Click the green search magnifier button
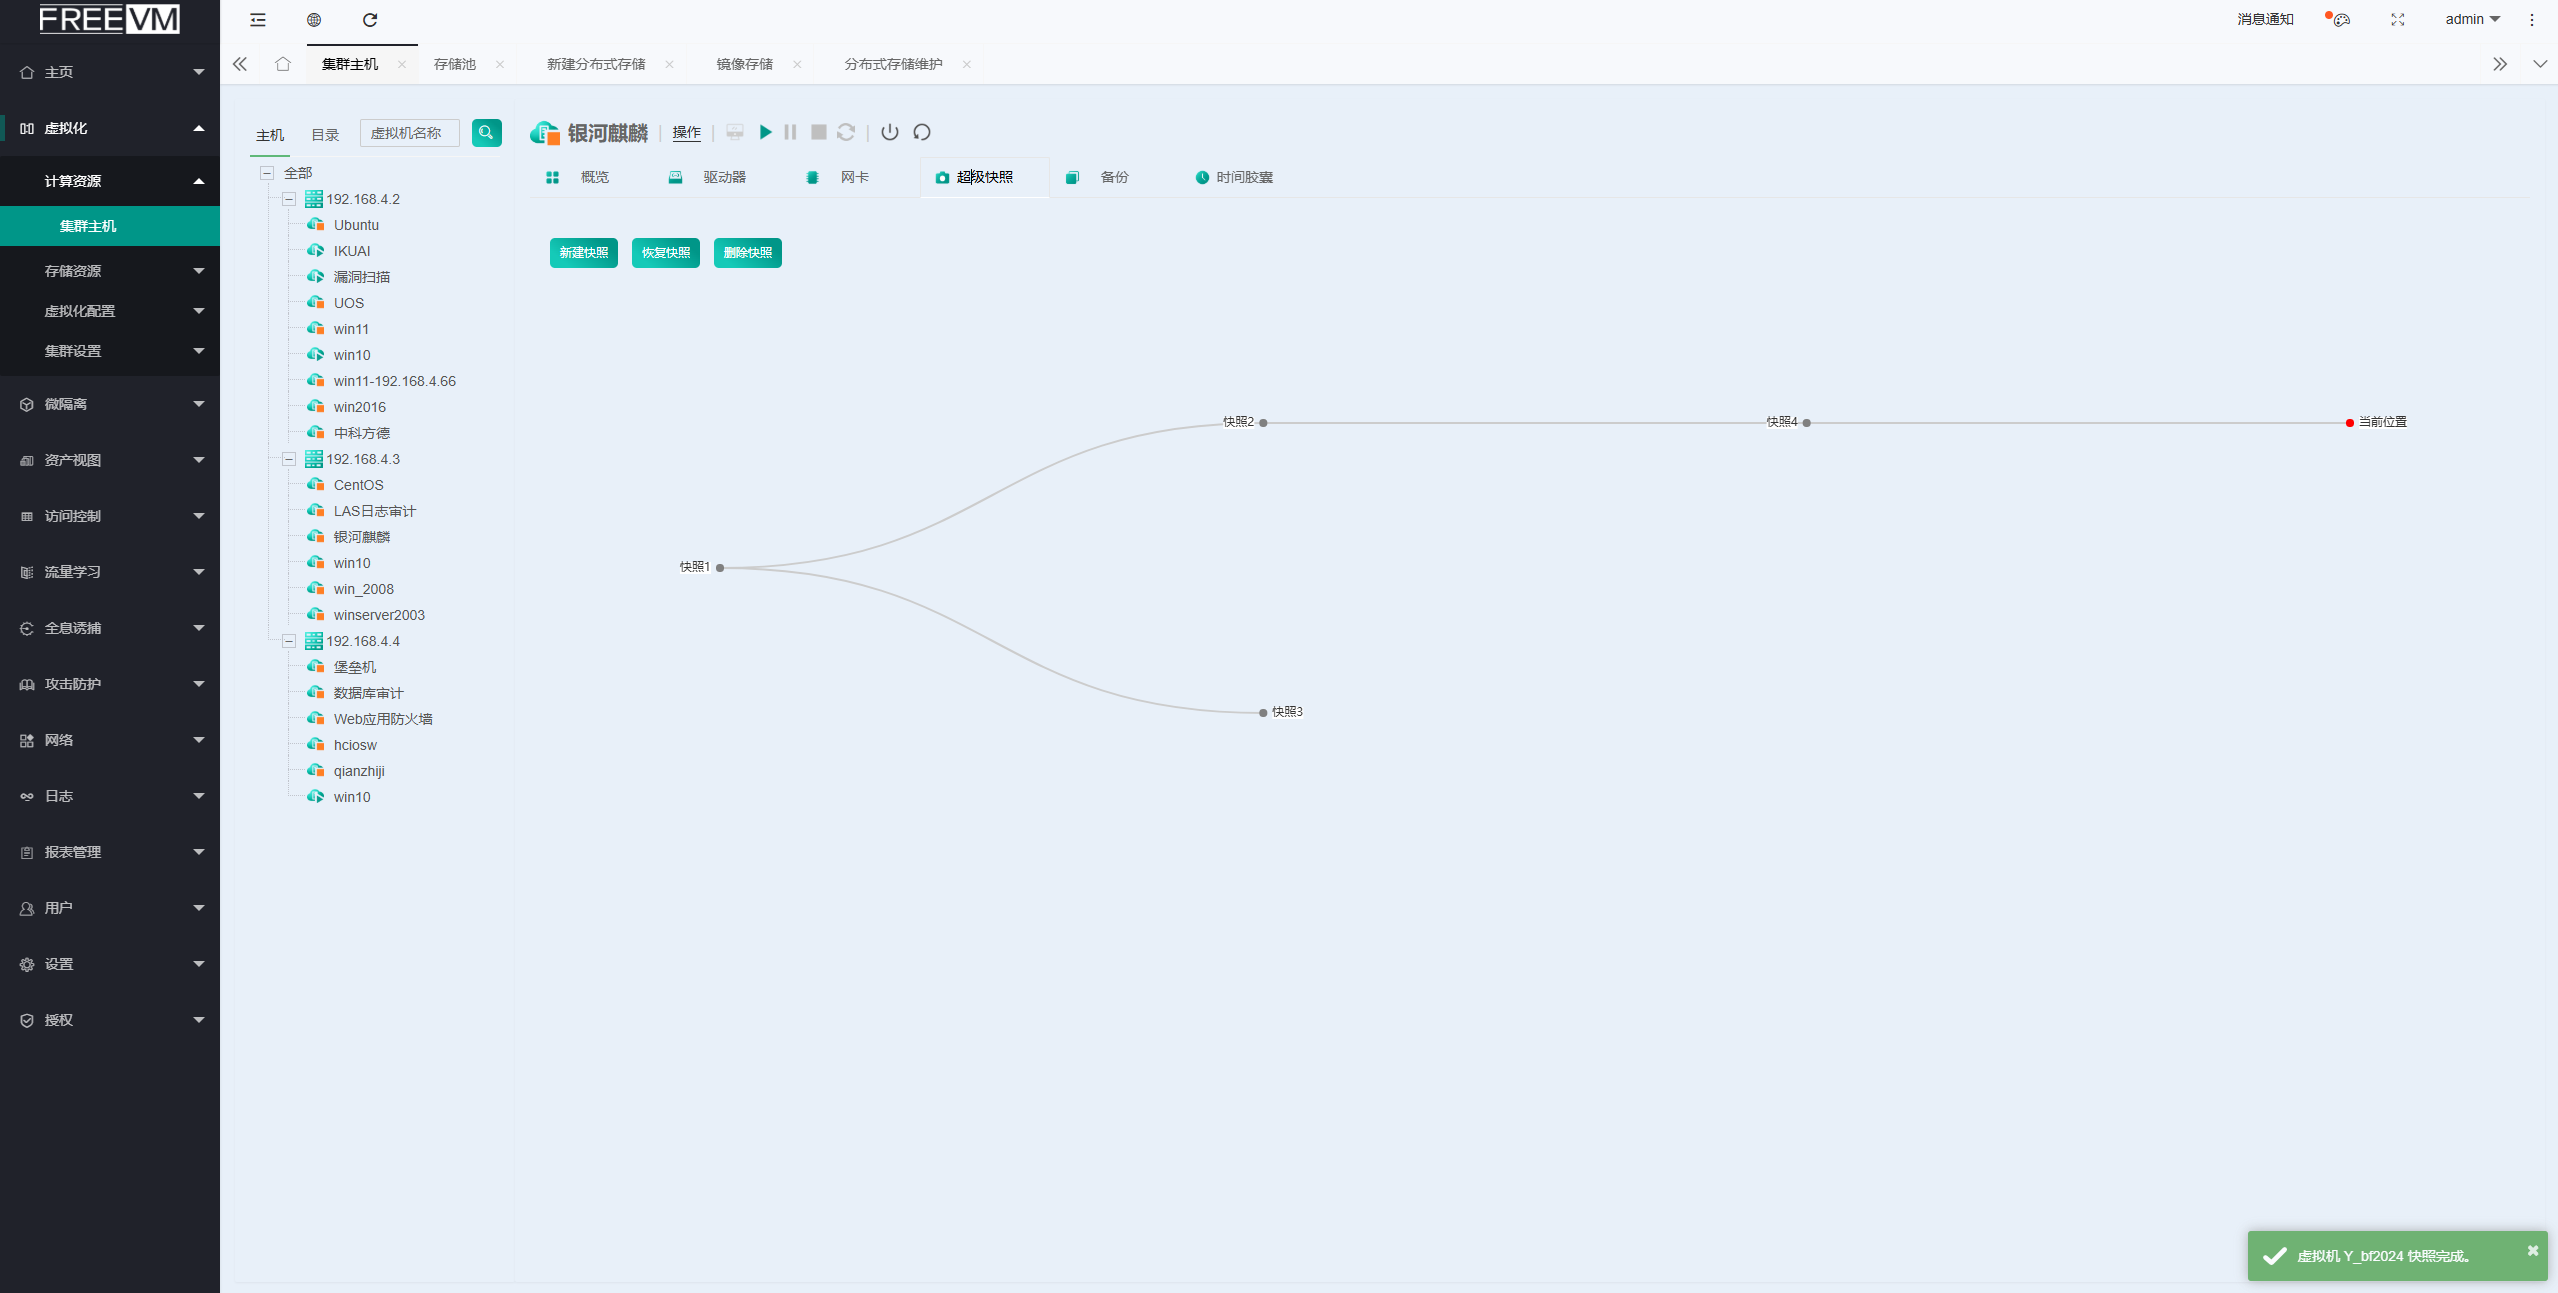The width and height of the screenshot is (2558, 1293). [486, 132]
